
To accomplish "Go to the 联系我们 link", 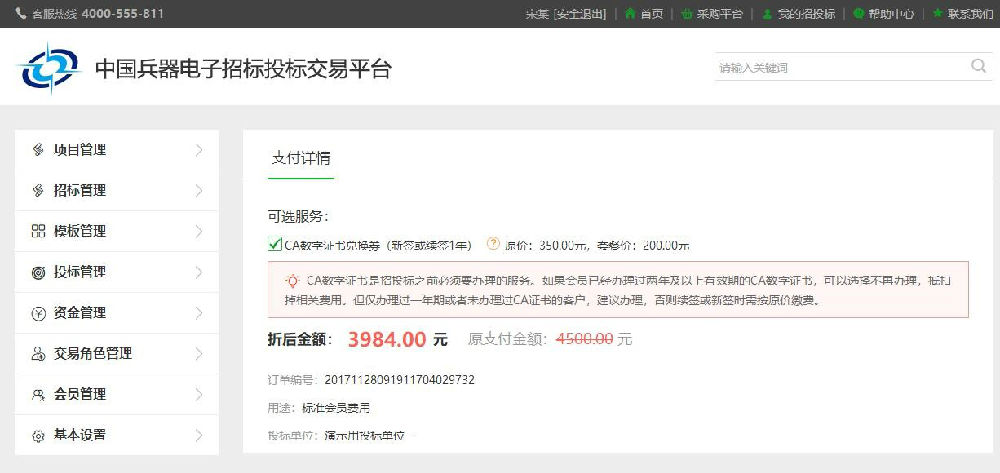I will tap(970, 14).
